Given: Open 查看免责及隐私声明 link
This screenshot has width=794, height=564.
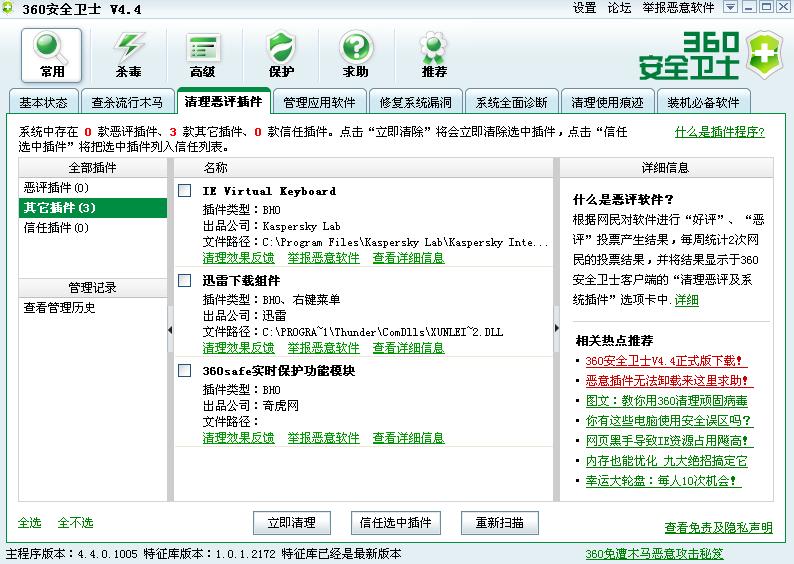Looking at the screenshot, I should [x=719, y=528].
